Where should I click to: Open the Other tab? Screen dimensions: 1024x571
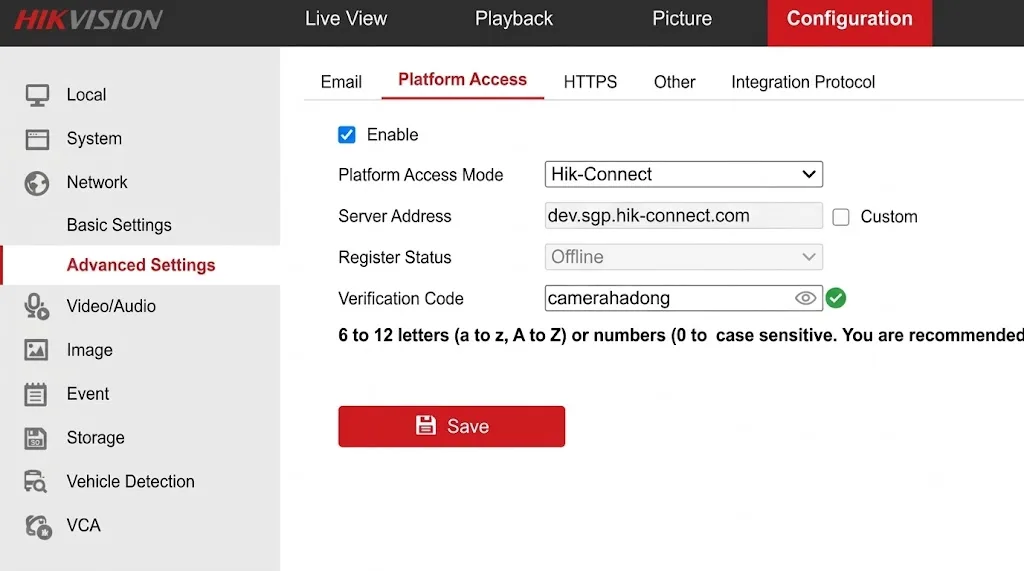point(675,82)
